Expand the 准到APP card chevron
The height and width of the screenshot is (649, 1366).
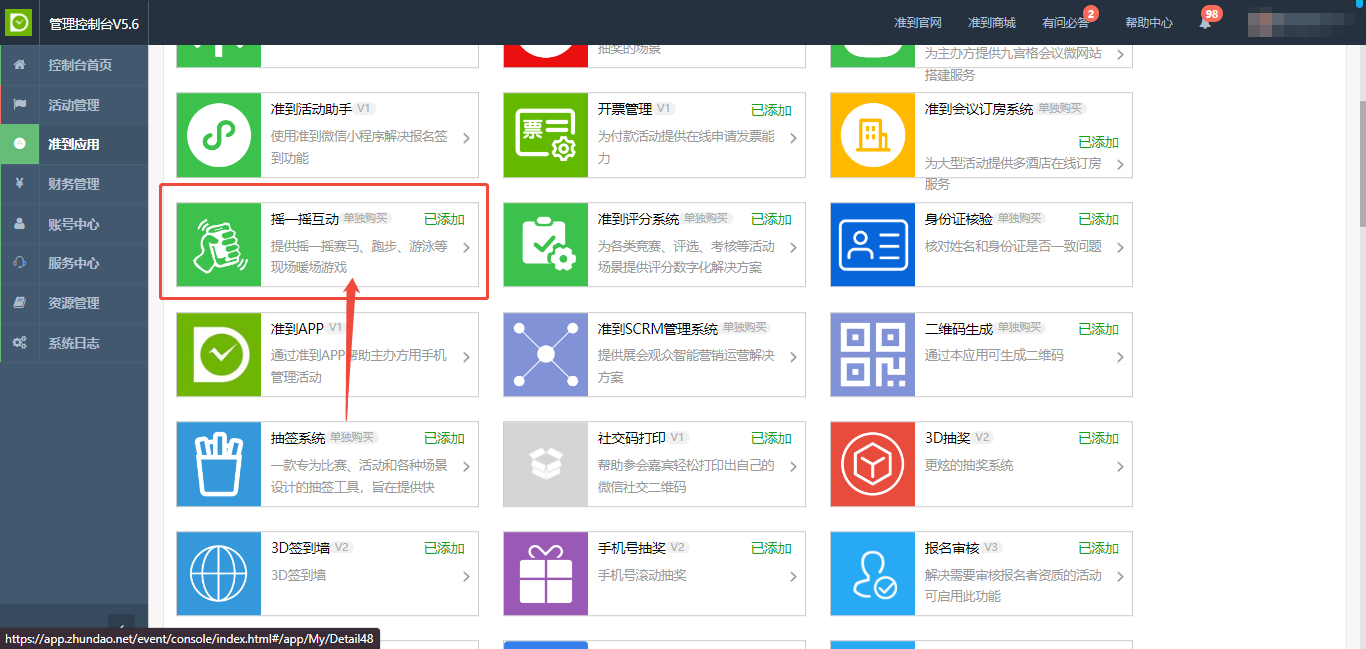466,357
